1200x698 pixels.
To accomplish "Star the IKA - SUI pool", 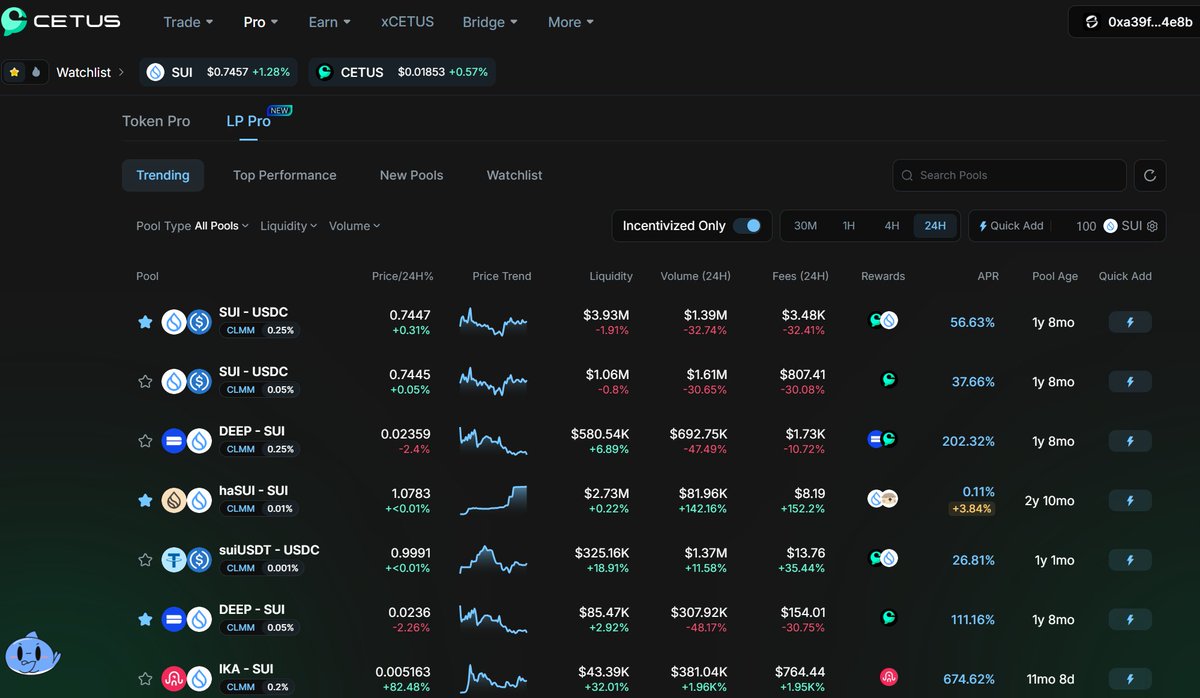I will point(145,679).
